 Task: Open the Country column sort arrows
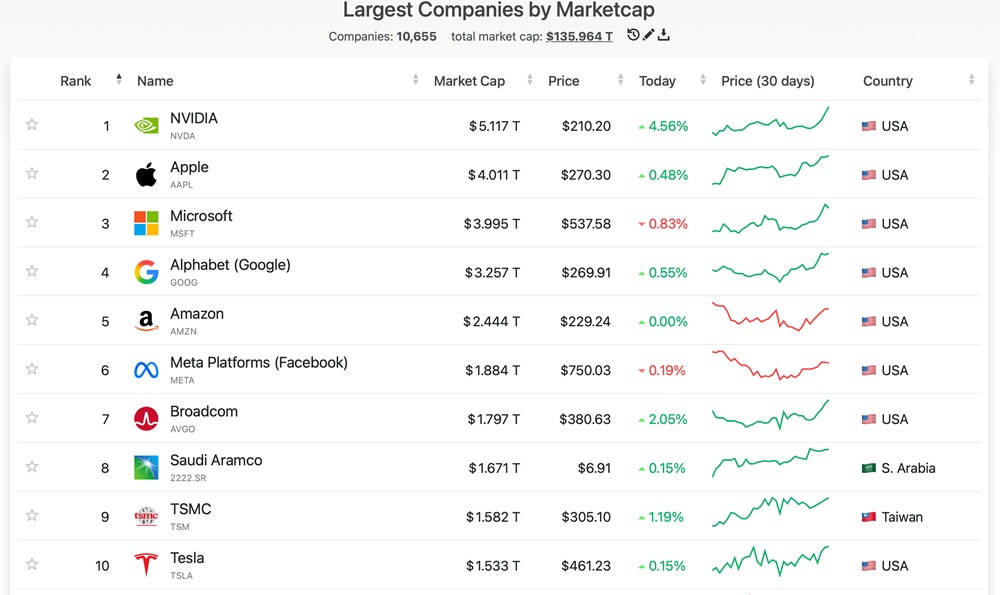(x=971, y=80)
